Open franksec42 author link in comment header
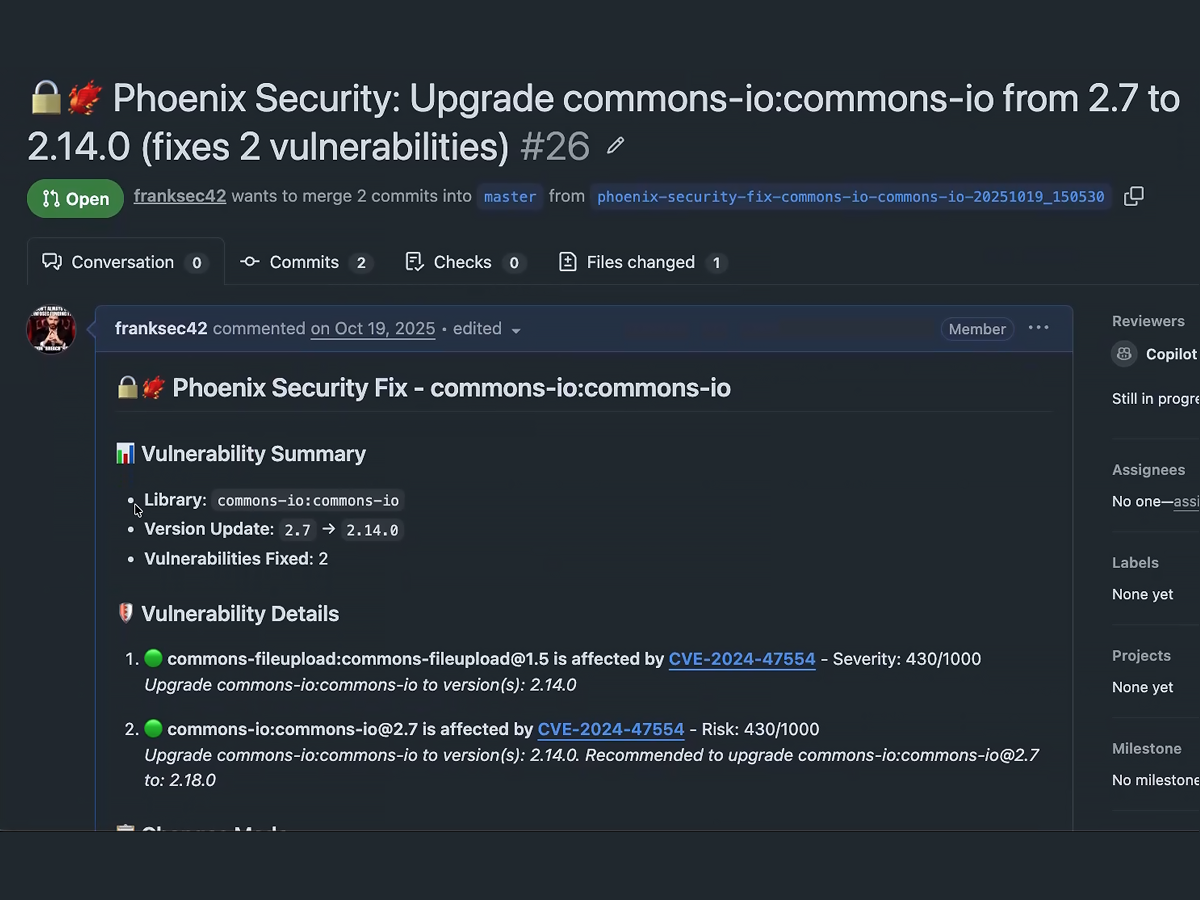The width and height of the screenshot is (1200, 900). [x=161, y=328]
